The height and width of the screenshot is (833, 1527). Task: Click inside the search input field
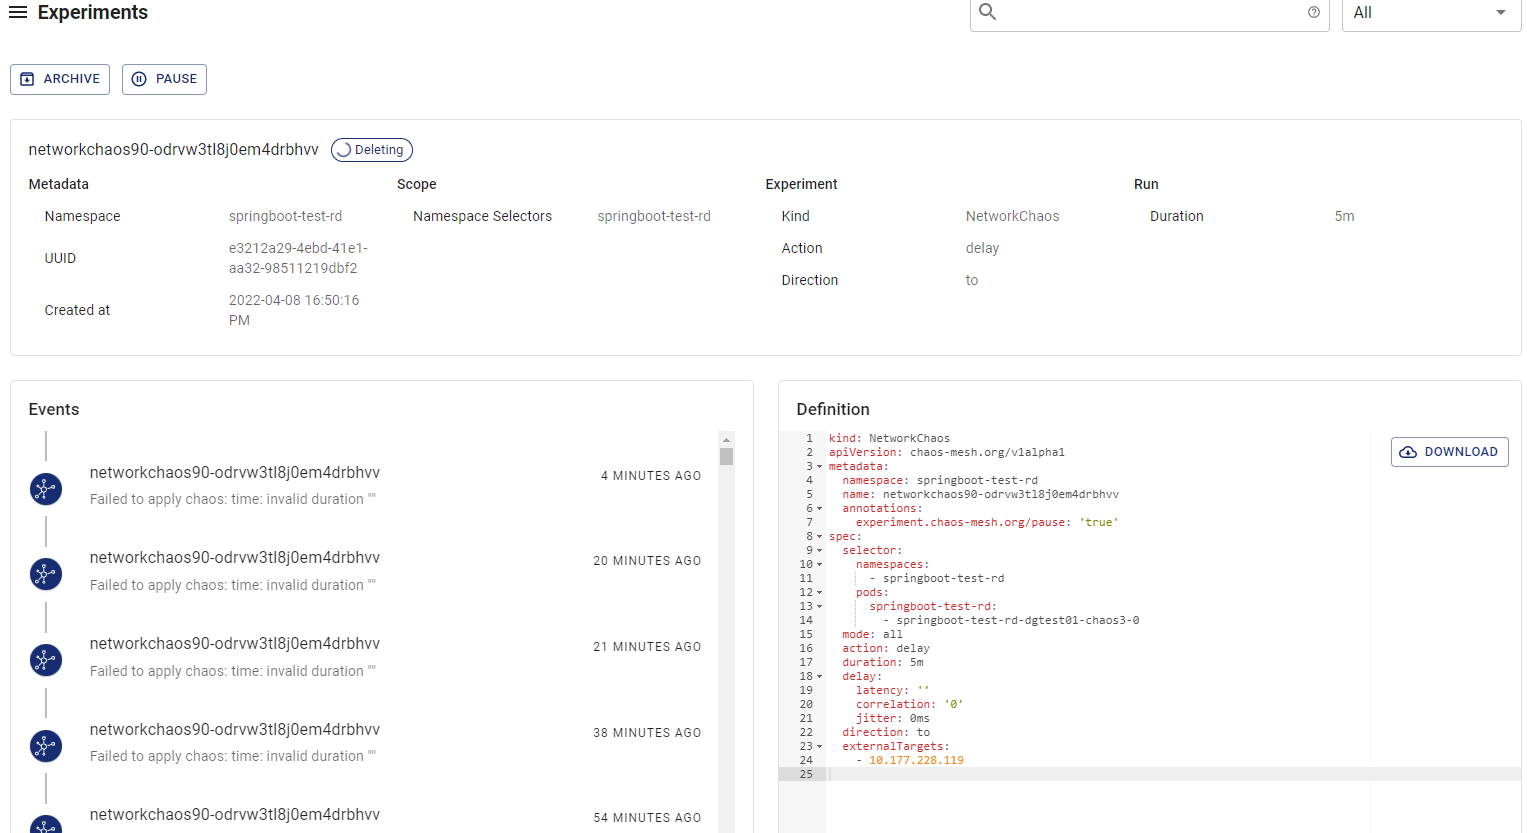point(1140,14)
